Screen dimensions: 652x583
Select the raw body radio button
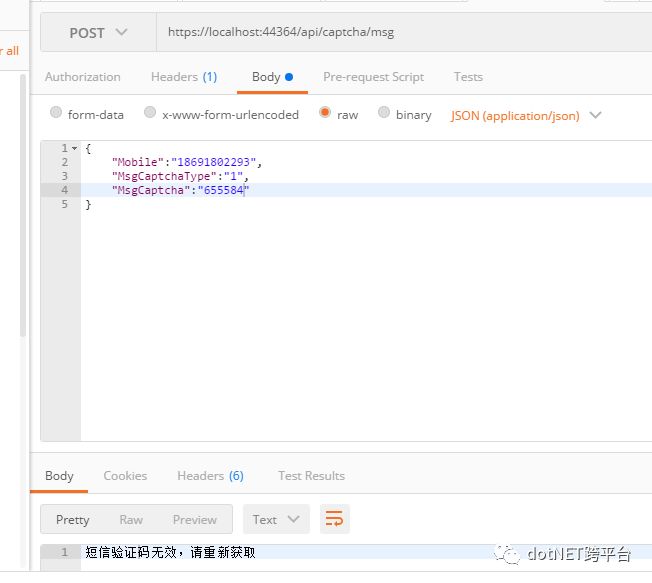[x=325, y=112]
